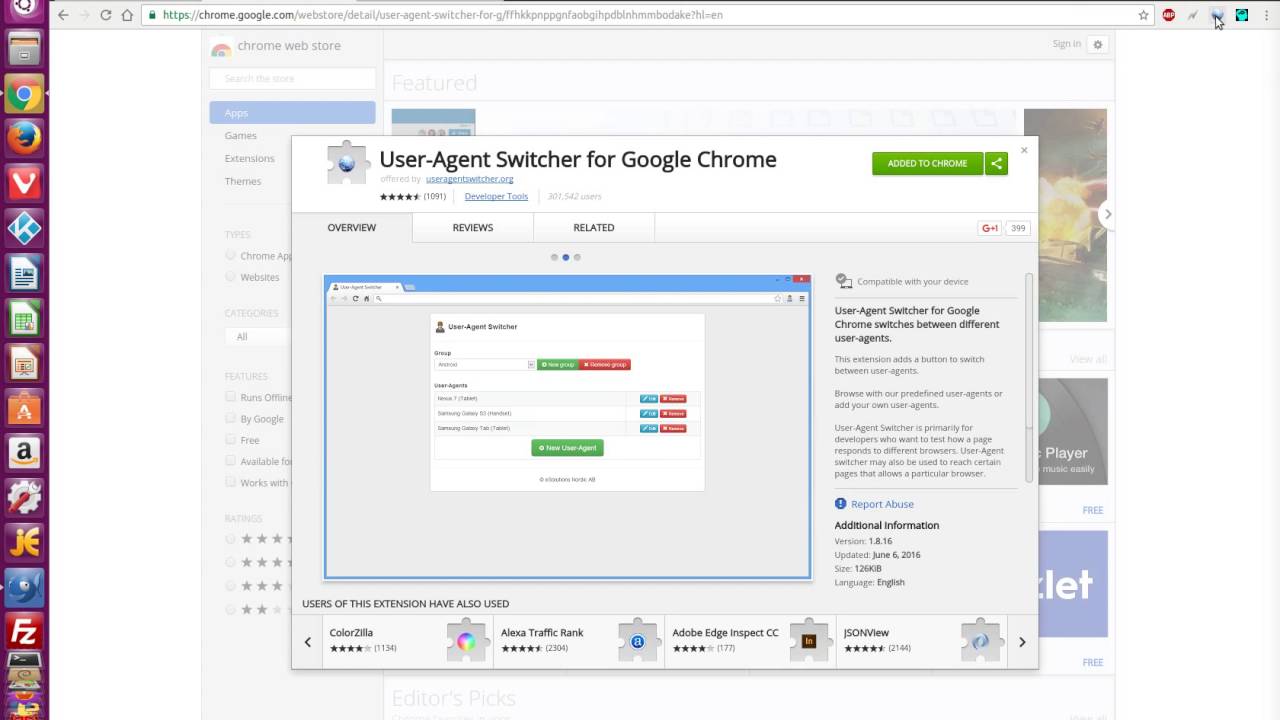Open Kodi from the launcher
This screenshot has width=1280, height=720.
[x=24, y=228]
